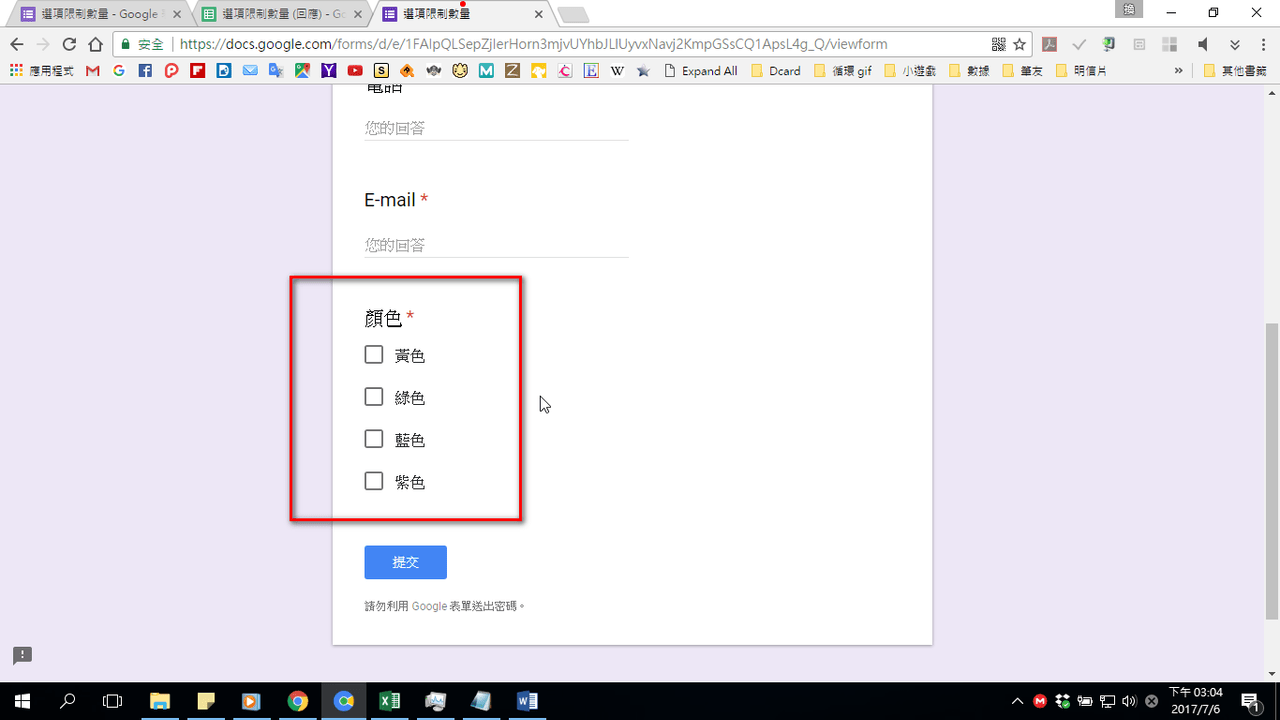Close the active 選項限制數量 form tab
The image size is (1280, 720).
(538, 14)
